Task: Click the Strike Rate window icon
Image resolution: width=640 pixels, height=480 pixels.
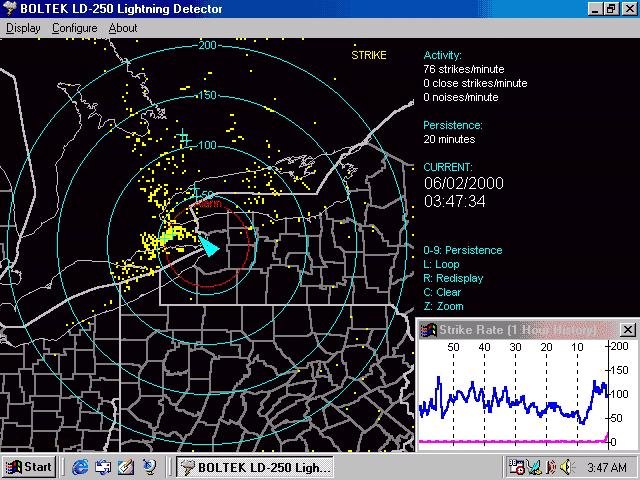Action: point(427,330)
